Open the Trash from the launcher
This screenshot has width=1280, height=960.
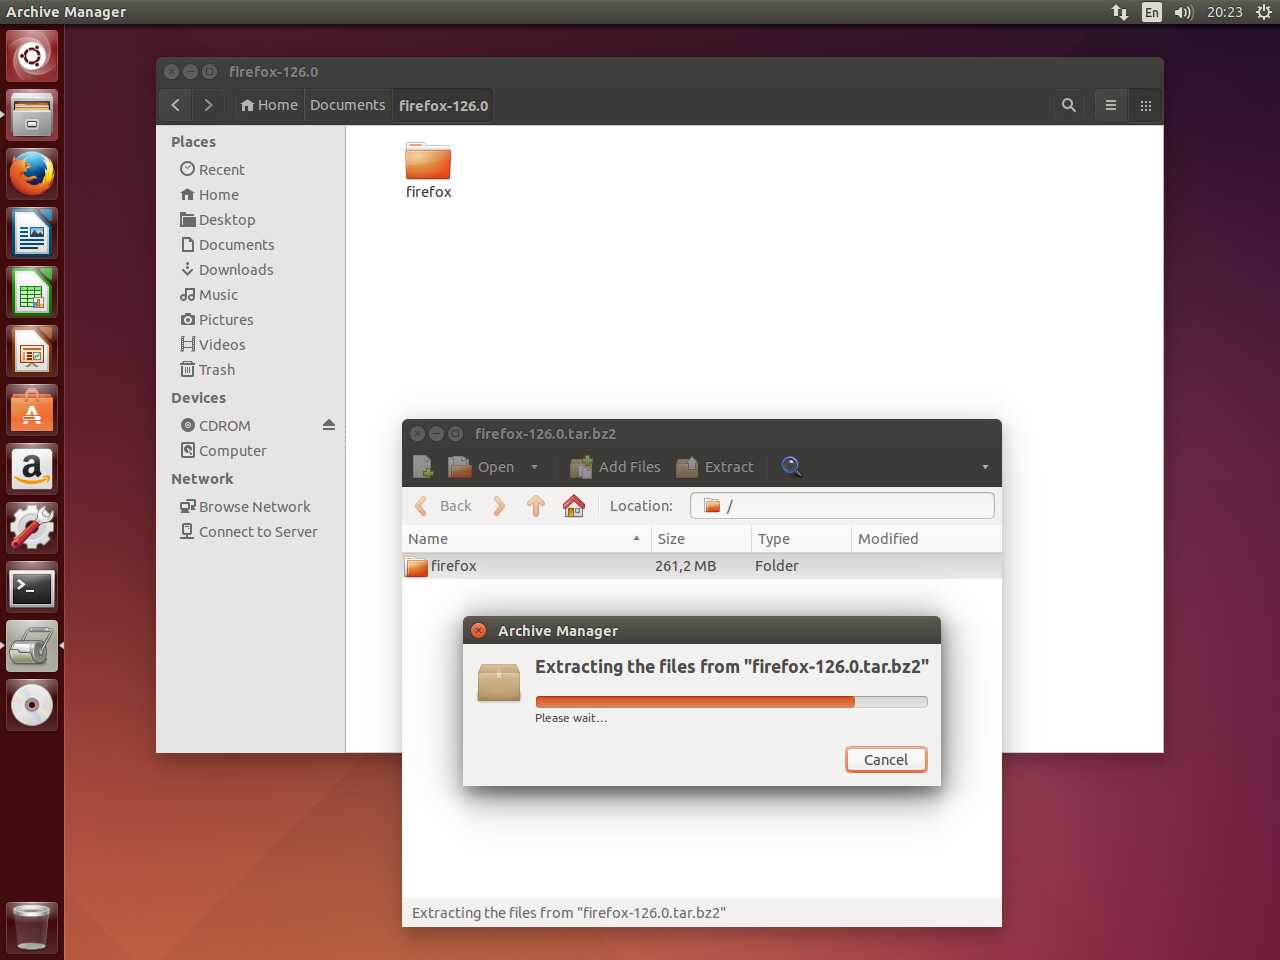click(32, 926)
